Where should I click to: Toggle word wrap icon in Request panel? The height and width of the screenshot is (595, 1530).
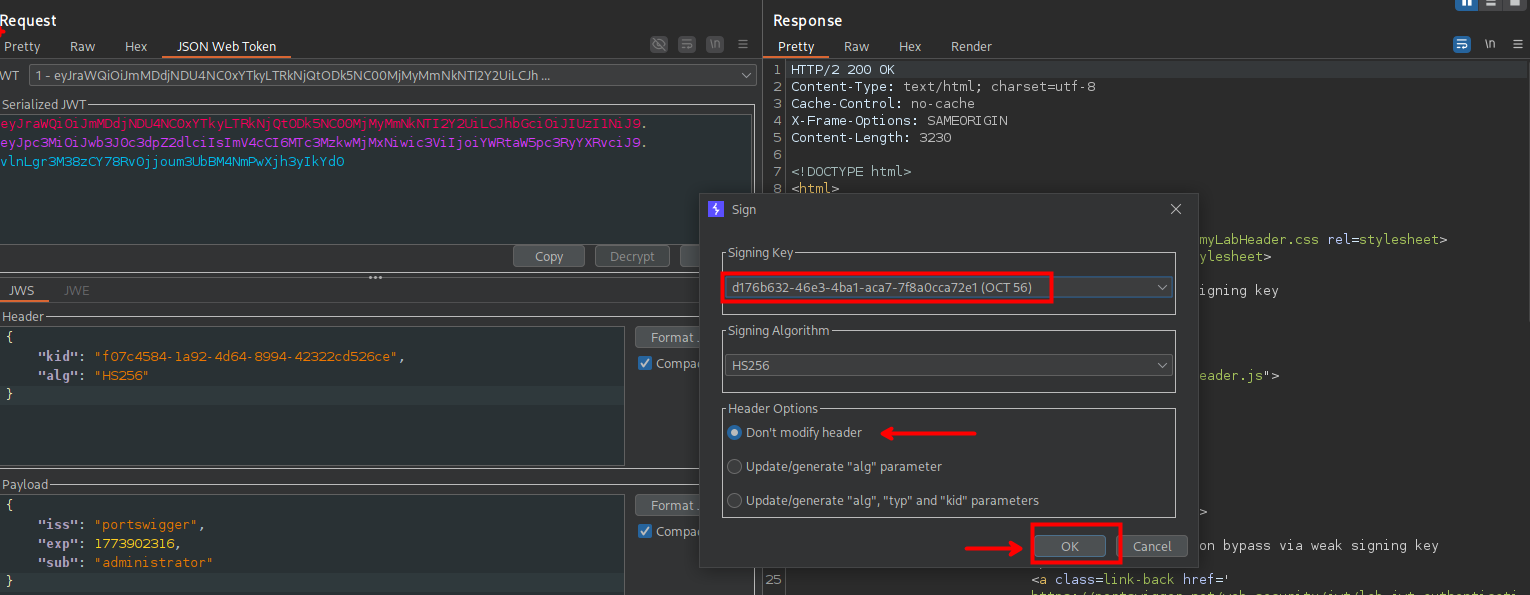coord(686,45)
